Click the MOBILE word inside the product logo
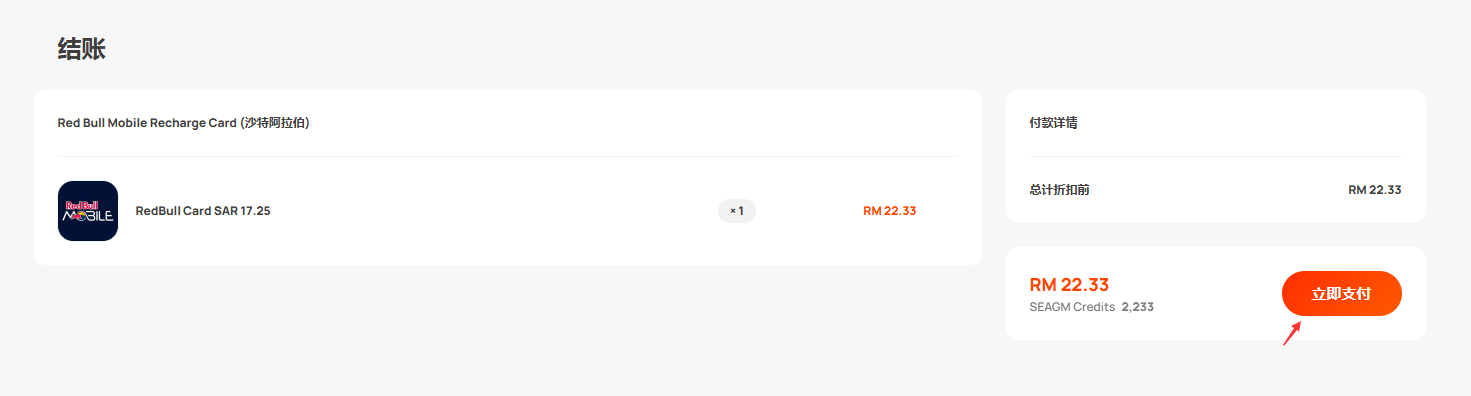 tap(88, 216)
